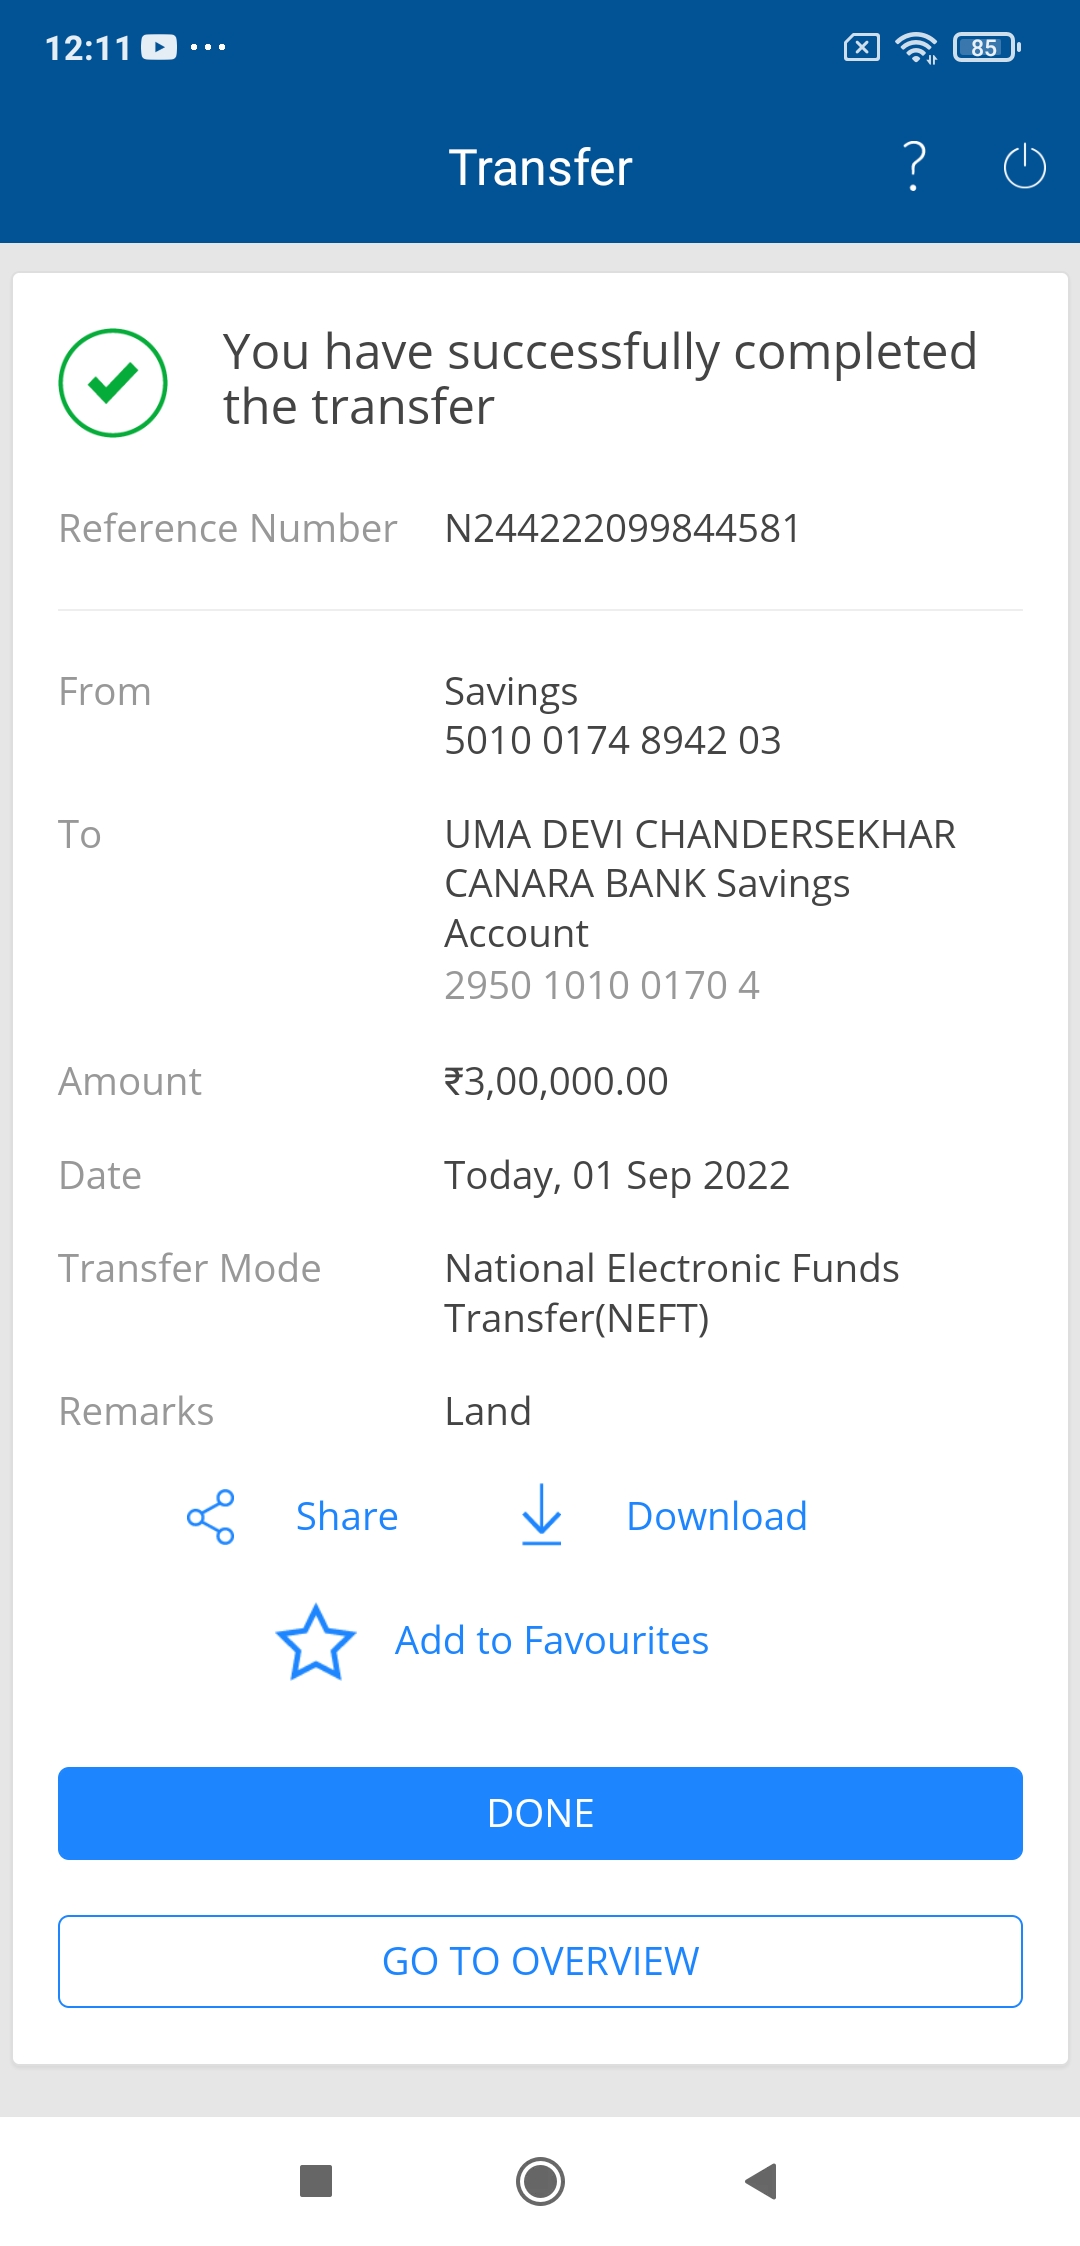Image resolution: width=1080 pixels, height=2246 pixels.
Task: Tap the reference number N244222099844581
Action: 622,529
